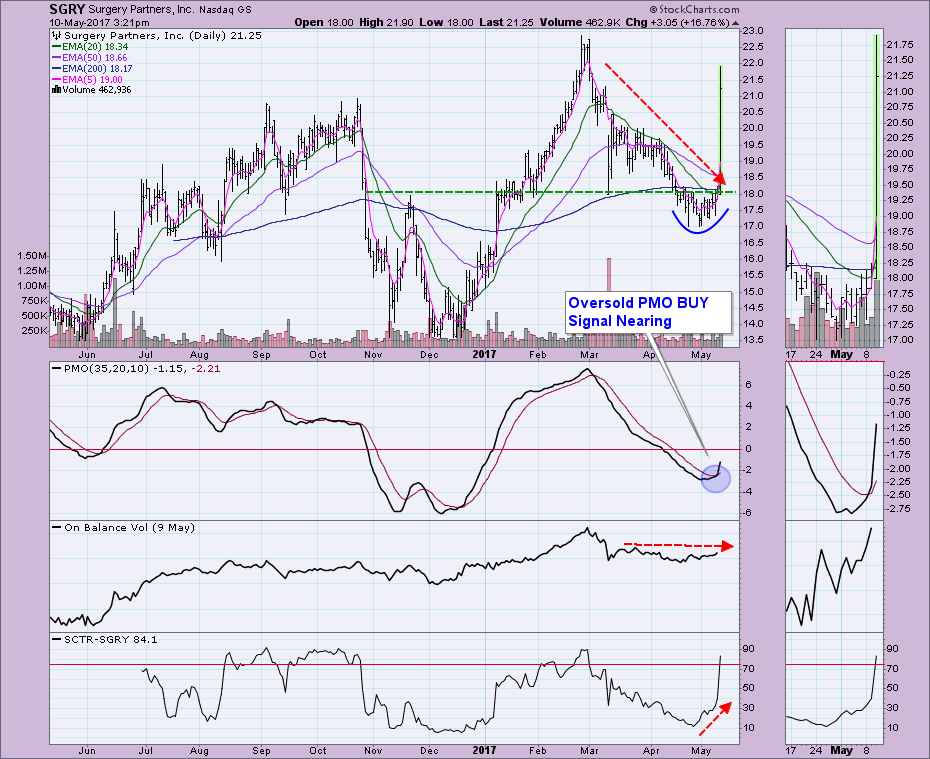Screen dimensions: 930x759
Task: Click the up triangle after Chg percentage
Action: click(737, 21)
